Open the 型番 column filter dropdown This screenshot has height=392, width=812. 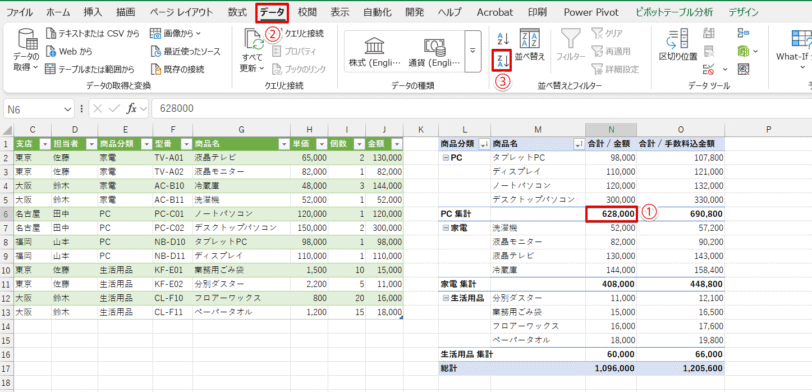(x=186, y=144)
